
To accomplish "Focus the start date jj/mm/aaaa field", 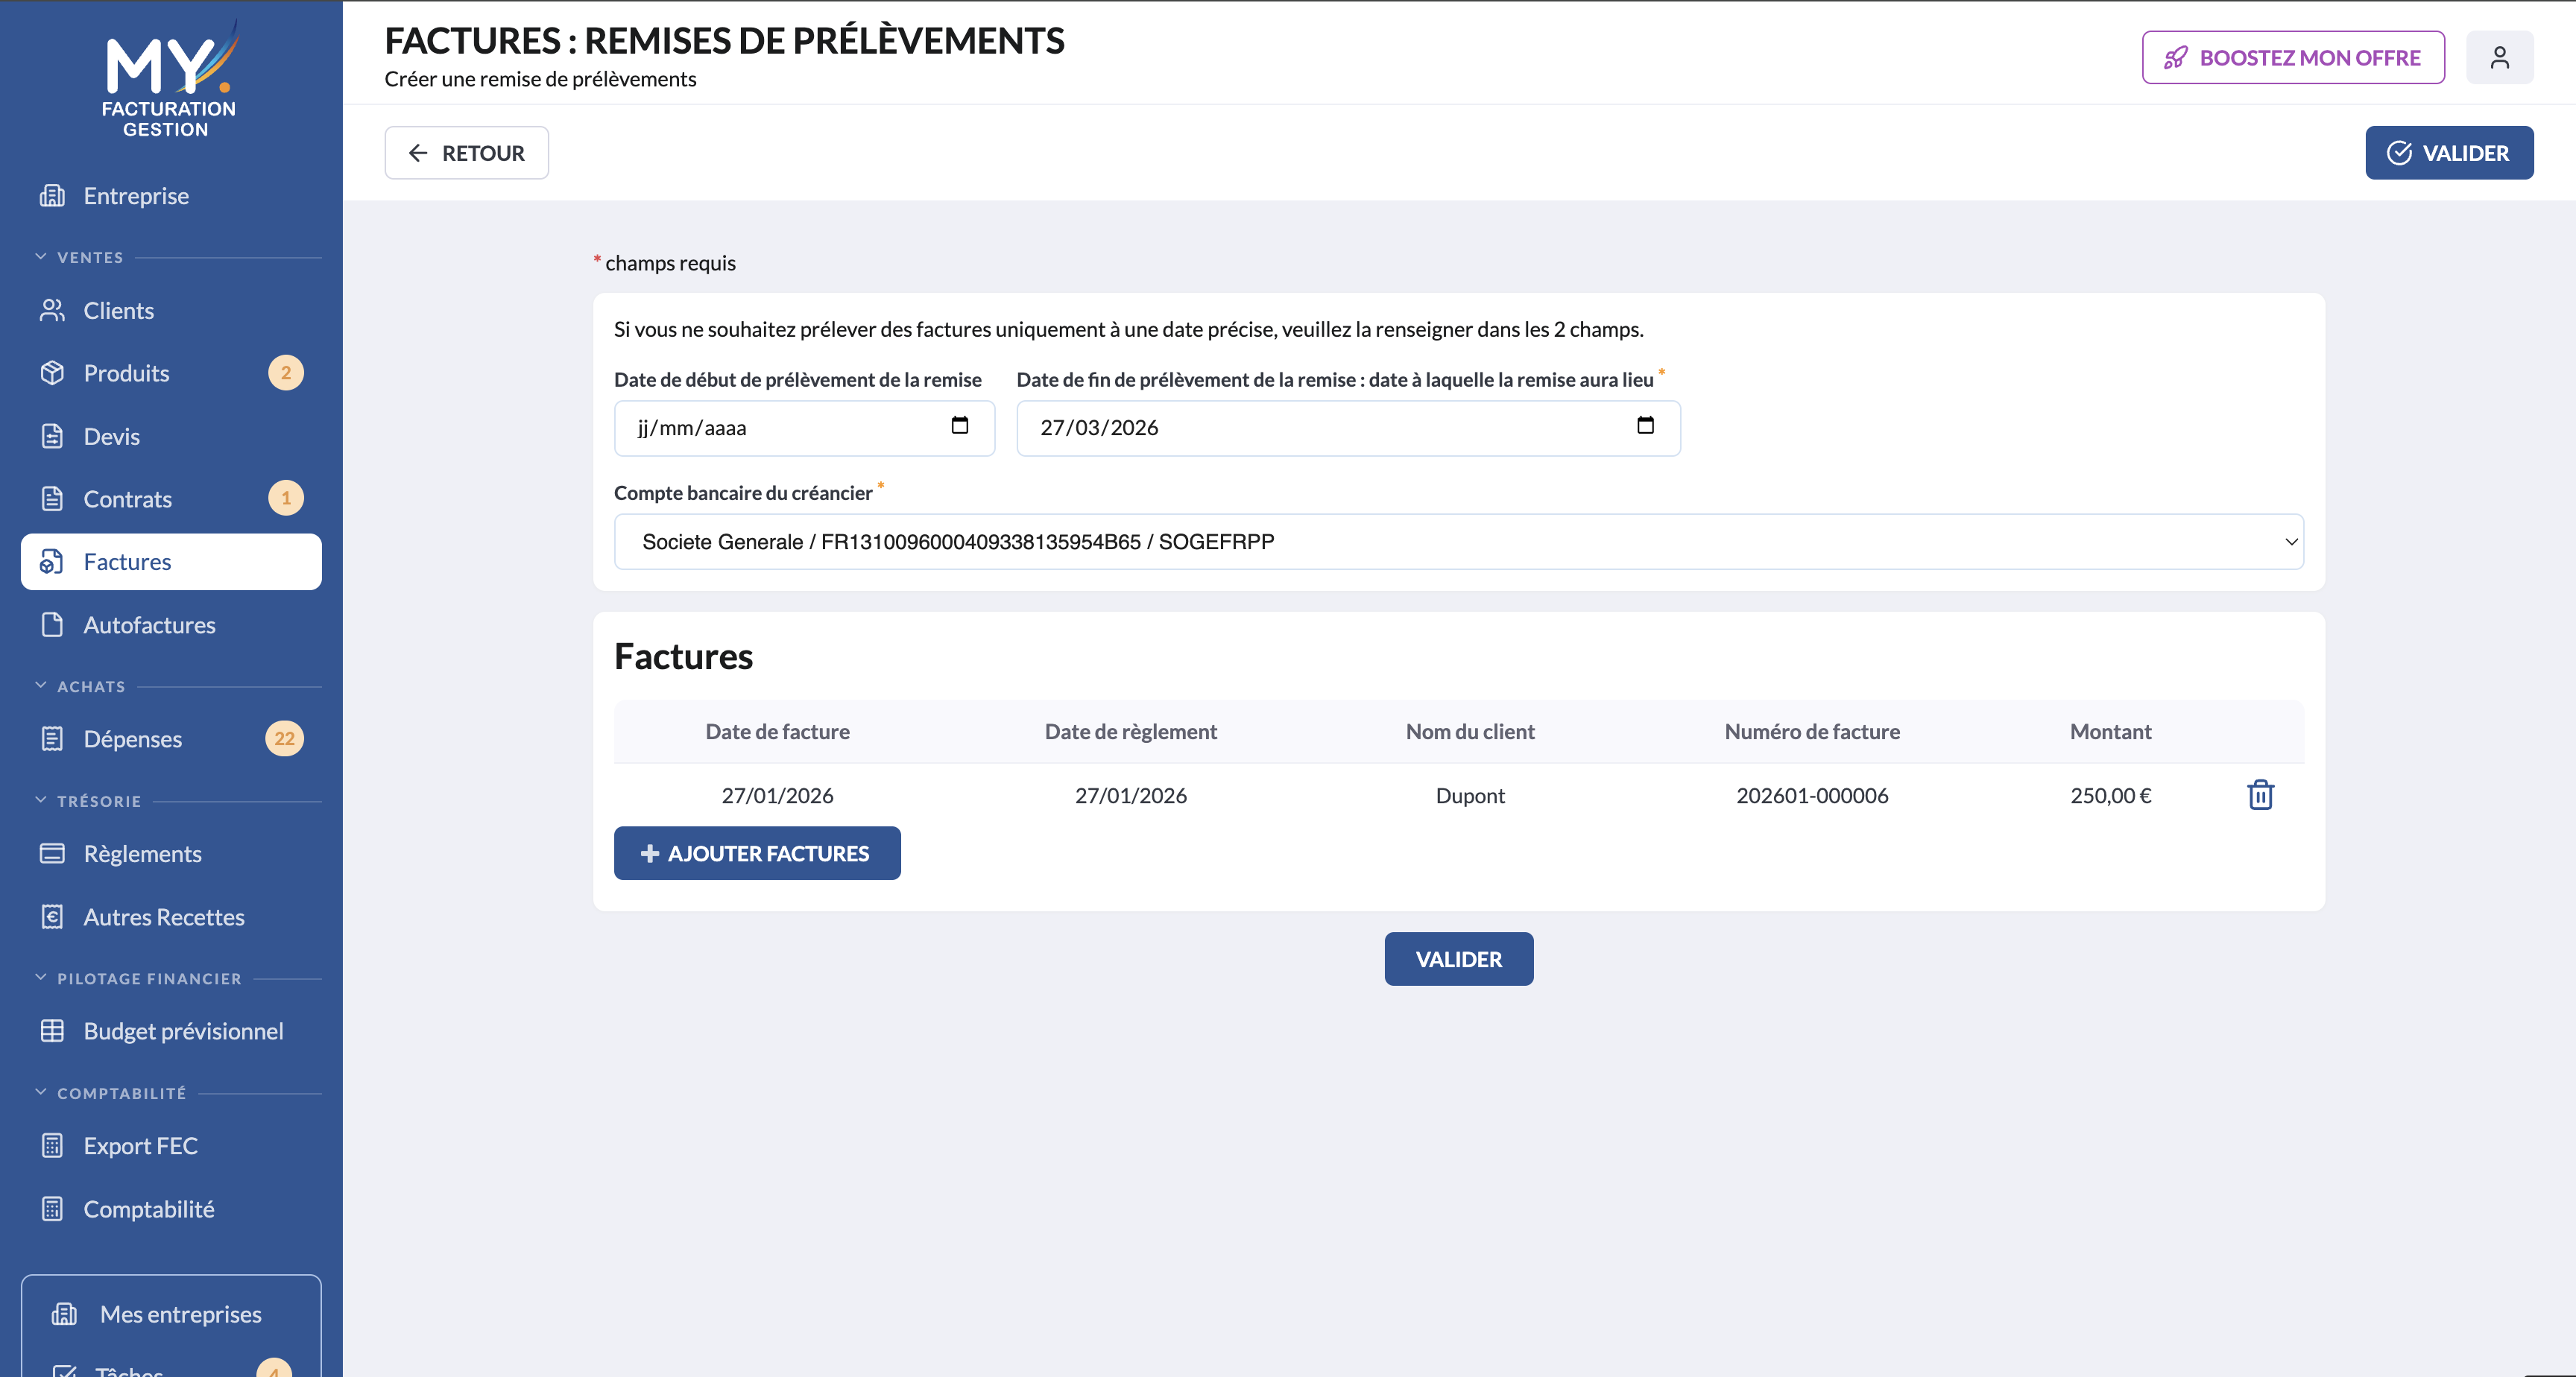I will (804, 428).
